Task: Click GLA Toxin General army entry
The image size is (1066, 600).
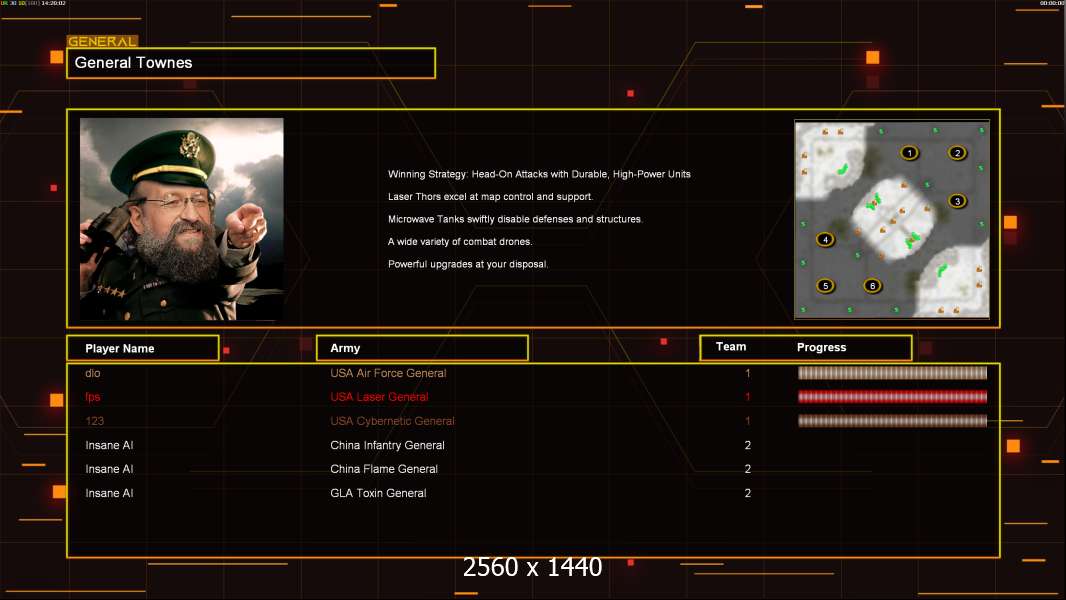Action: pyautogui.click(x=378, y=493)
